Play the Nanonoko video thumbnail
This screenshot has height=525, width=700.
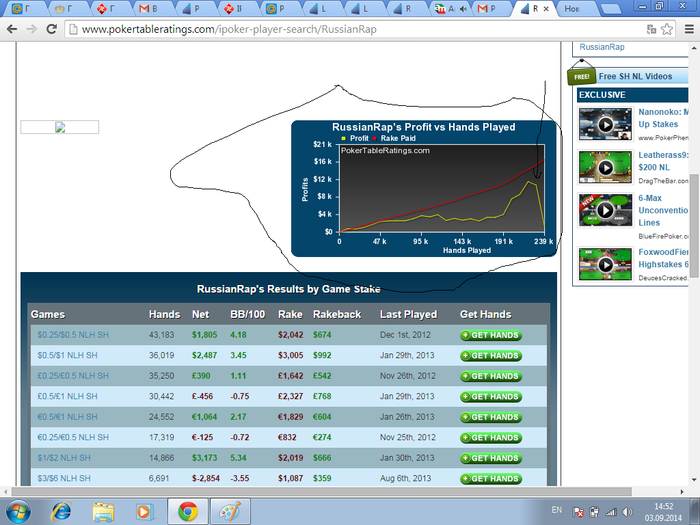coord(605,124)
